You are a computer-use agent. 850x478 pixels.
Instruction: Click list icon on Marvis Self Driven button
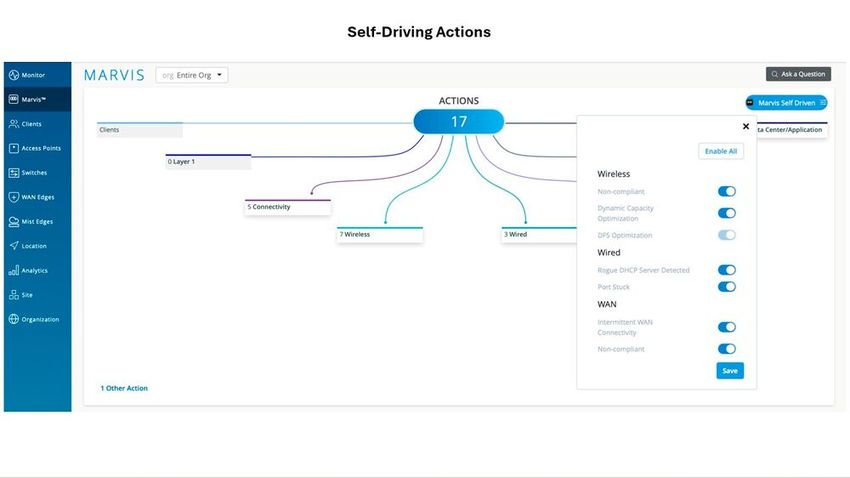tap(822, 102)
